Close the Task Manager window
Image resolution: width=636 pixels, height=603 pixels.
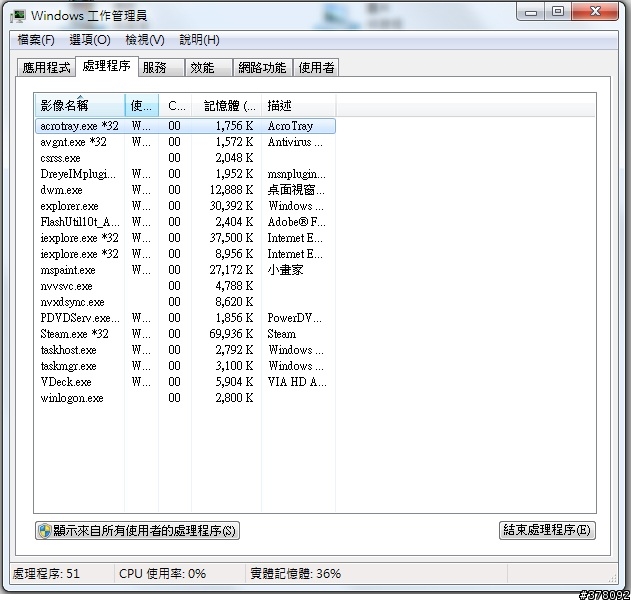pyautogui.click(x=595, y=12)
